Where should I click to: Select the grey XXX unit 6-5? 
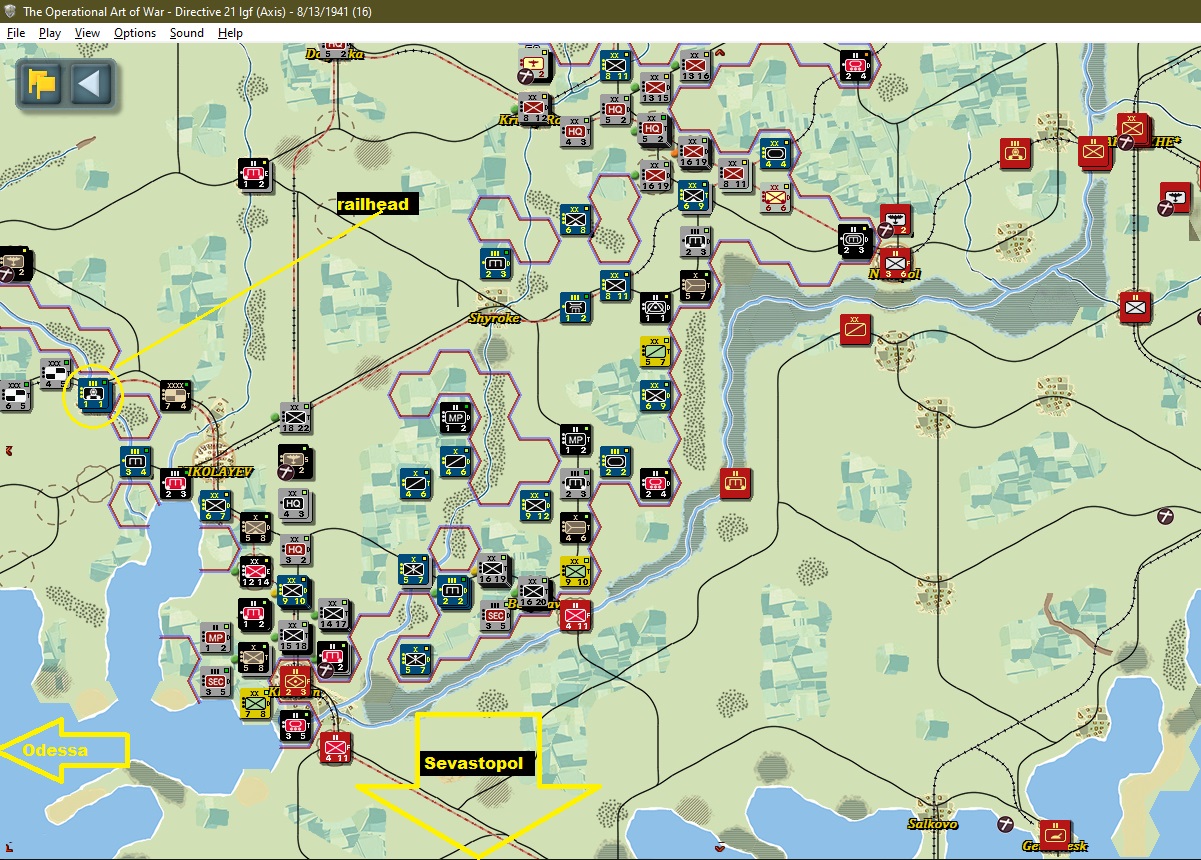click(x=15, y=394)
